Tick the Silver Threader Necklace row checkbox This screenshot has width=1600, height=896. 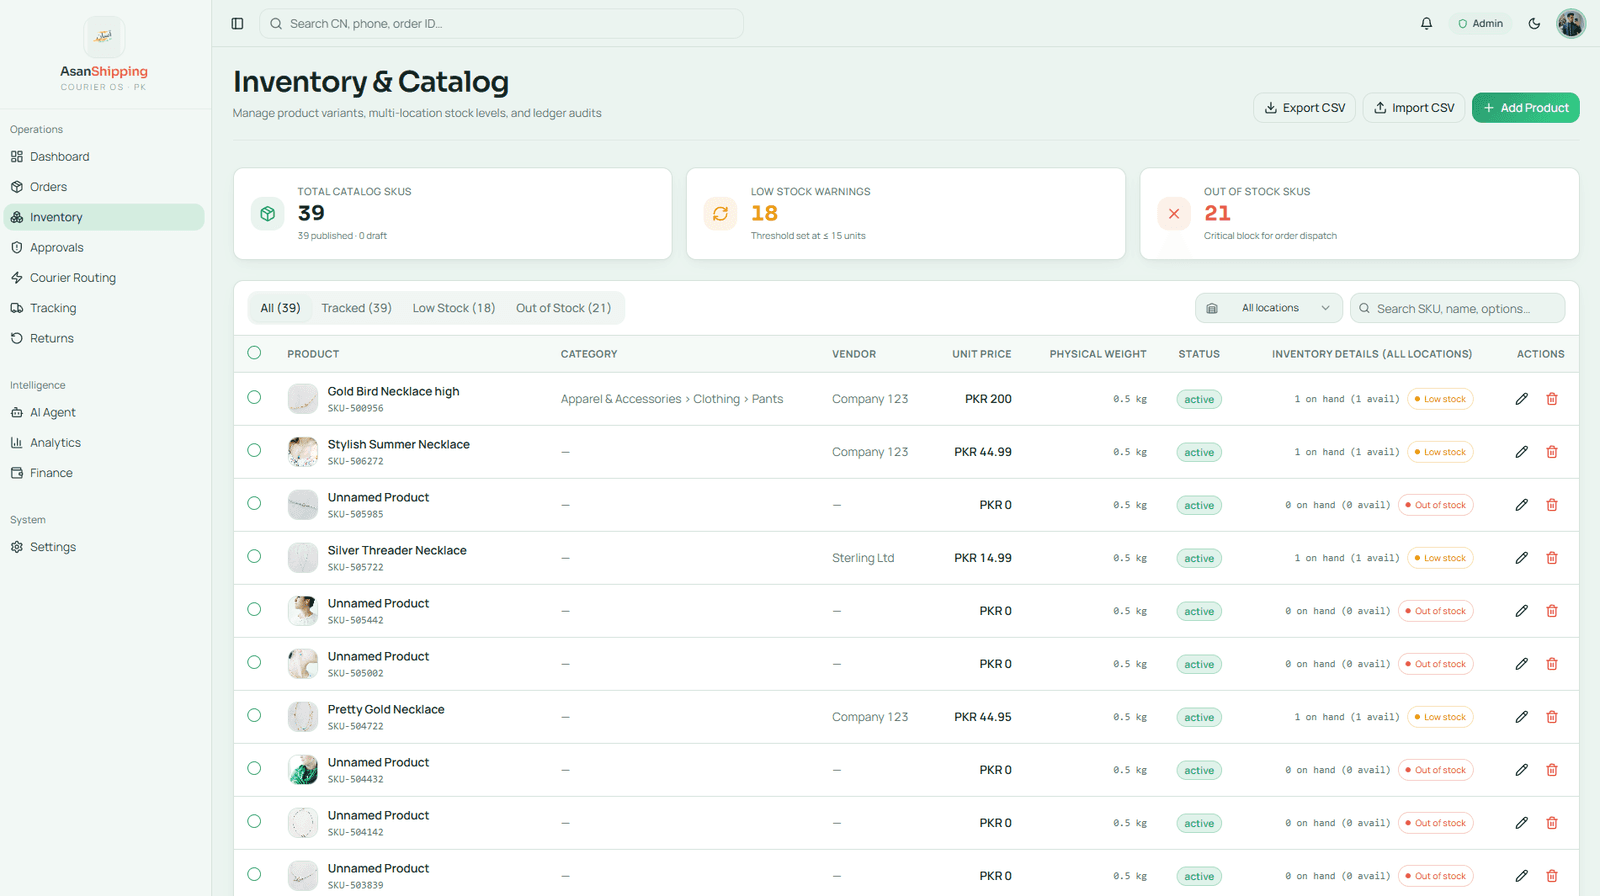coord(254,556)
